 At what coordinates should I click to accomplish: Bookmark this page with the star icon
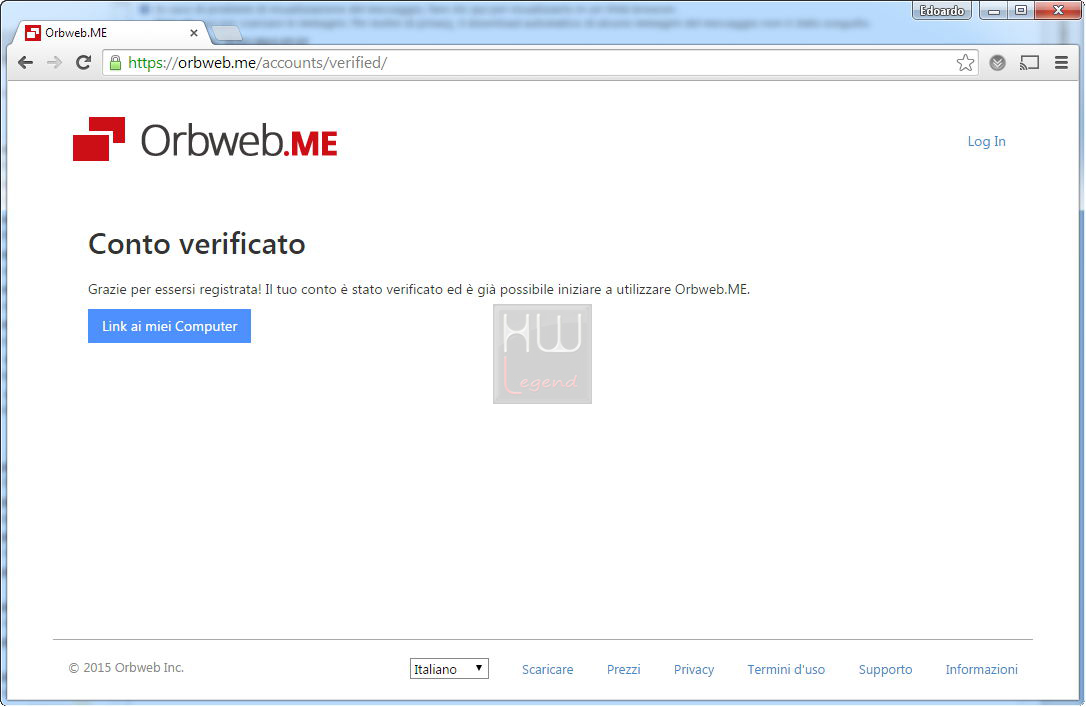pyautogui.click(x=965, y=63)
